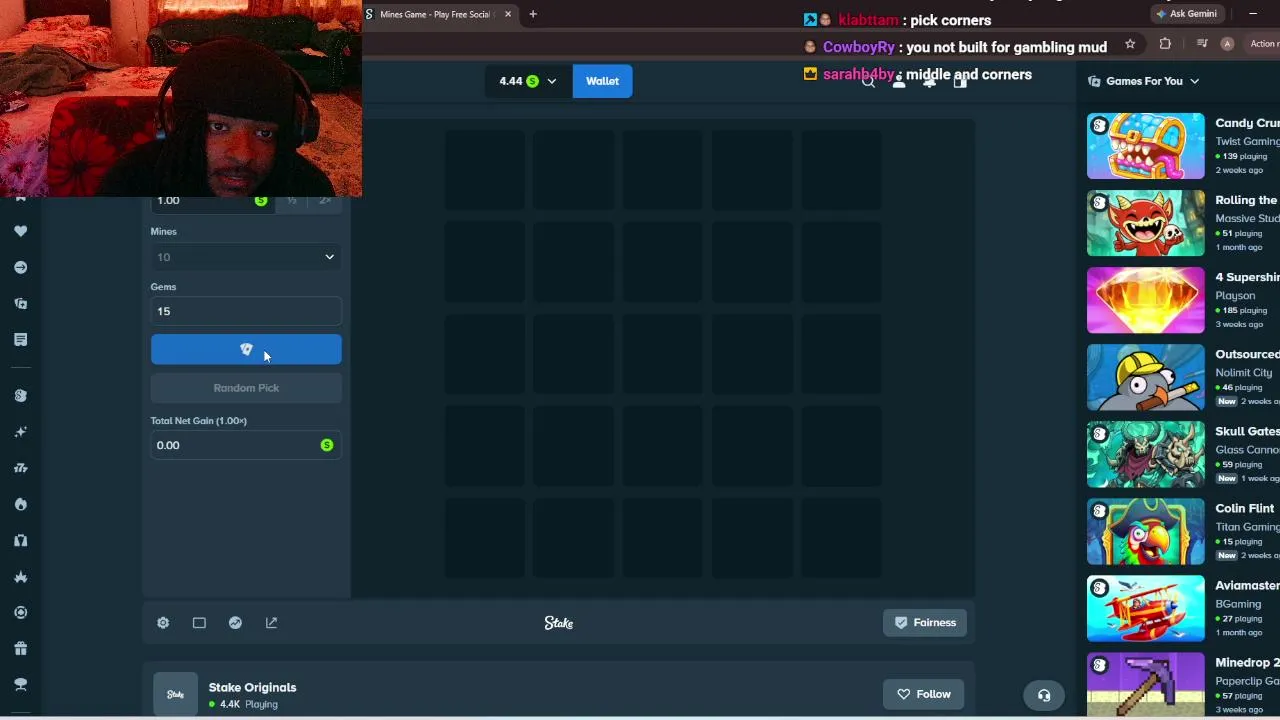
Task: Open the playing cards icon in sidebar
Action: 20,303
